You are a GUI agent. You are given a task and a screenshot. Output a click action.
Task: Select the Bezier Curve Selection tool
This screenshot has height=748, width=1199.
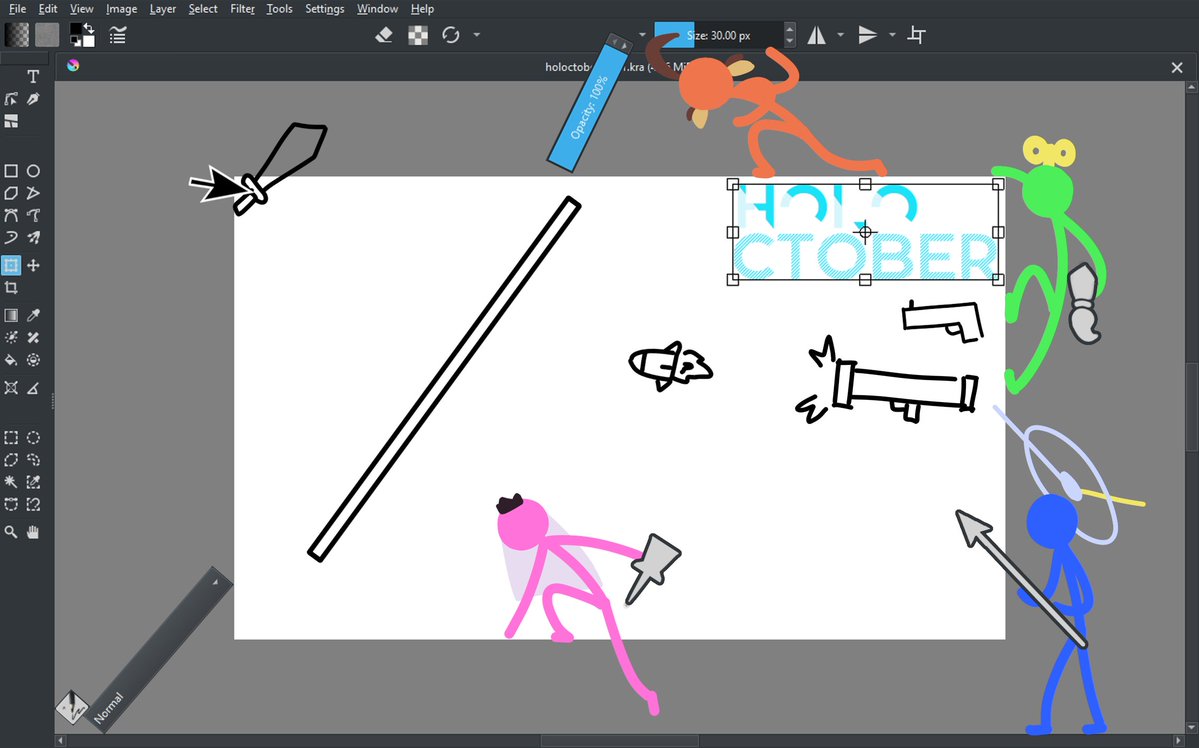pyautogui.click(x=11, y=504)
